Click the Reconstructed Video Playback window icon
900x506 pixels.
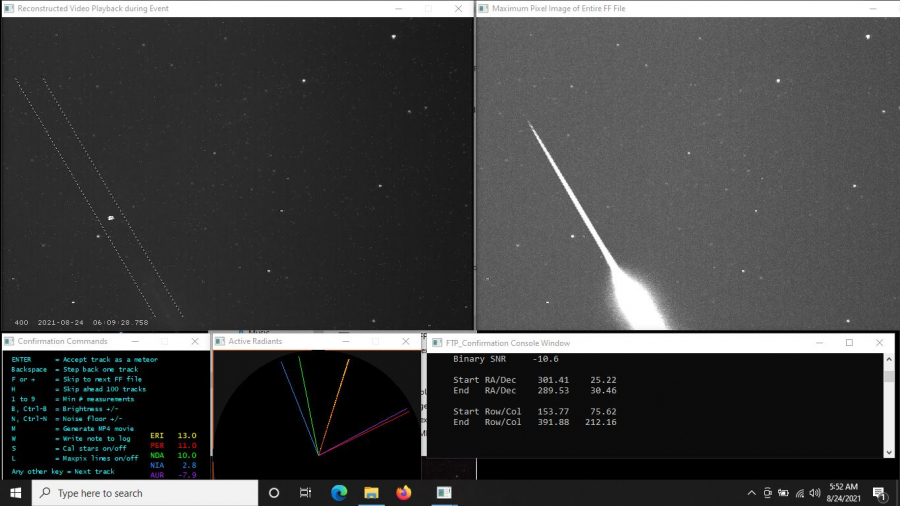tap(9, 9)
